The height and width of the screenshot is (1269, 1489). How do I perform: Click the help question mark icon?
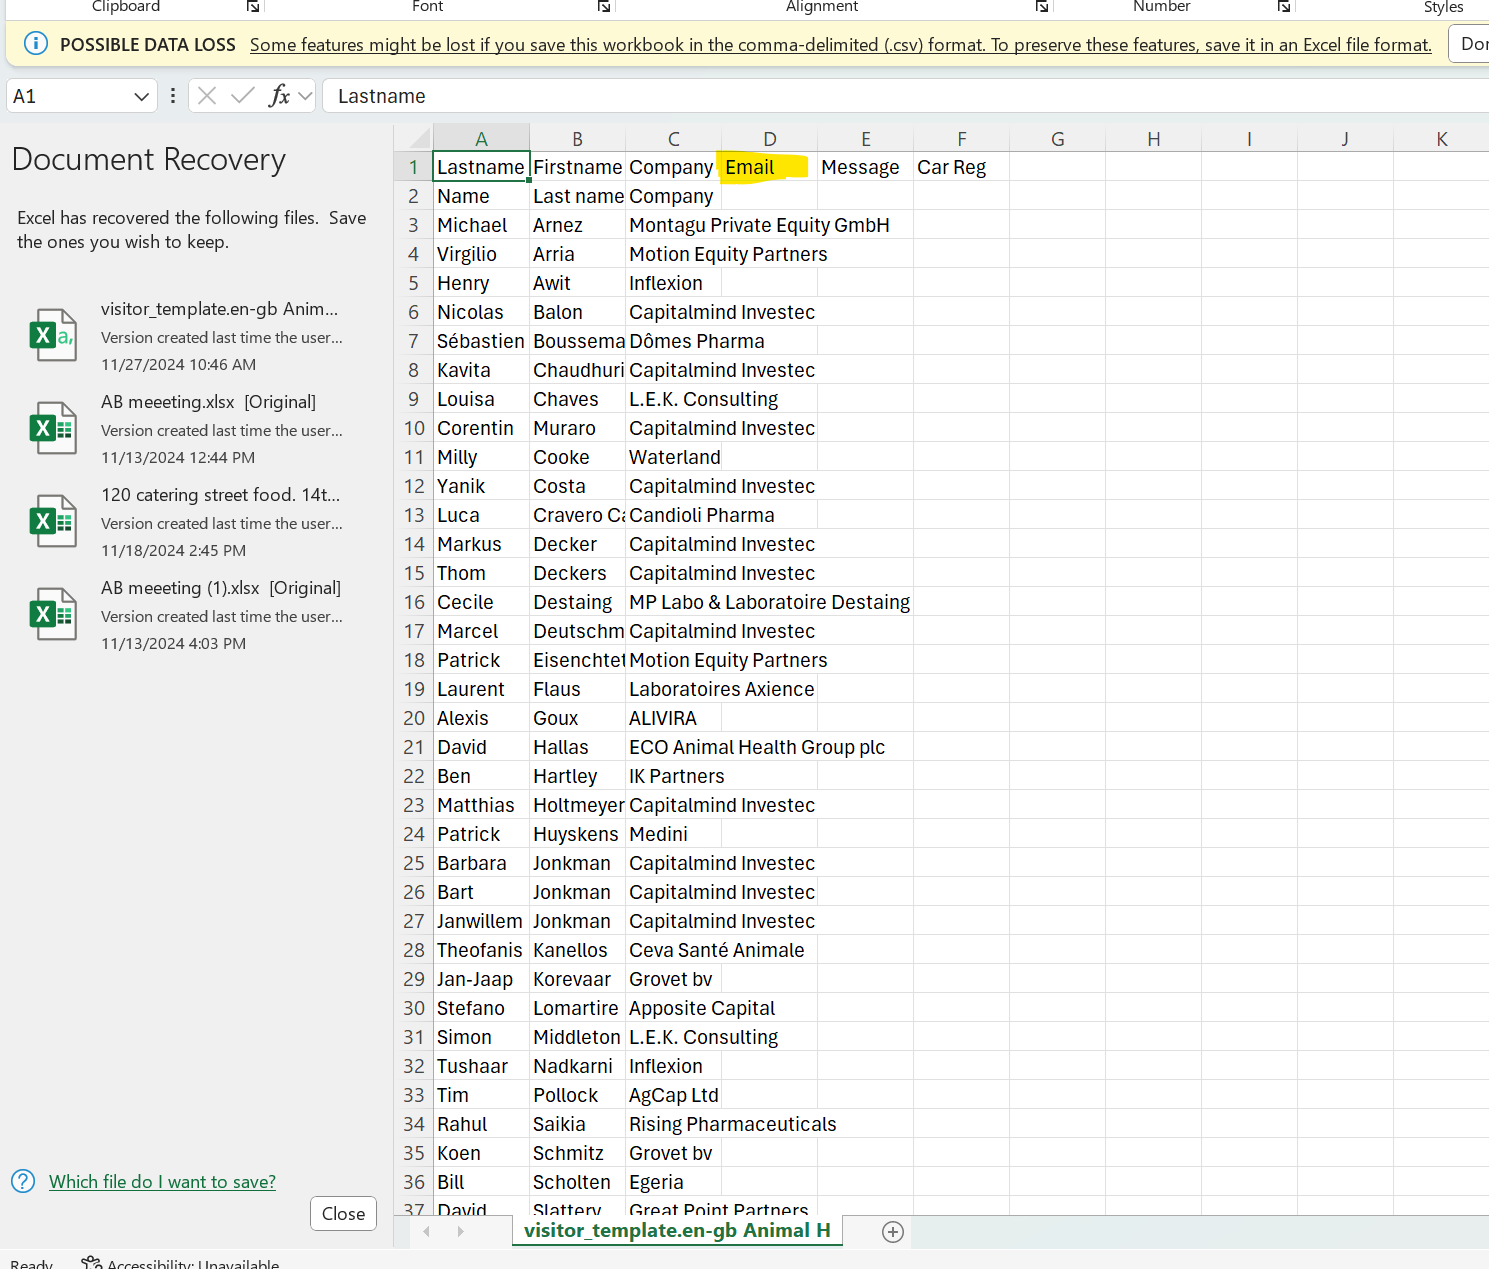[x=23, y=1181]
